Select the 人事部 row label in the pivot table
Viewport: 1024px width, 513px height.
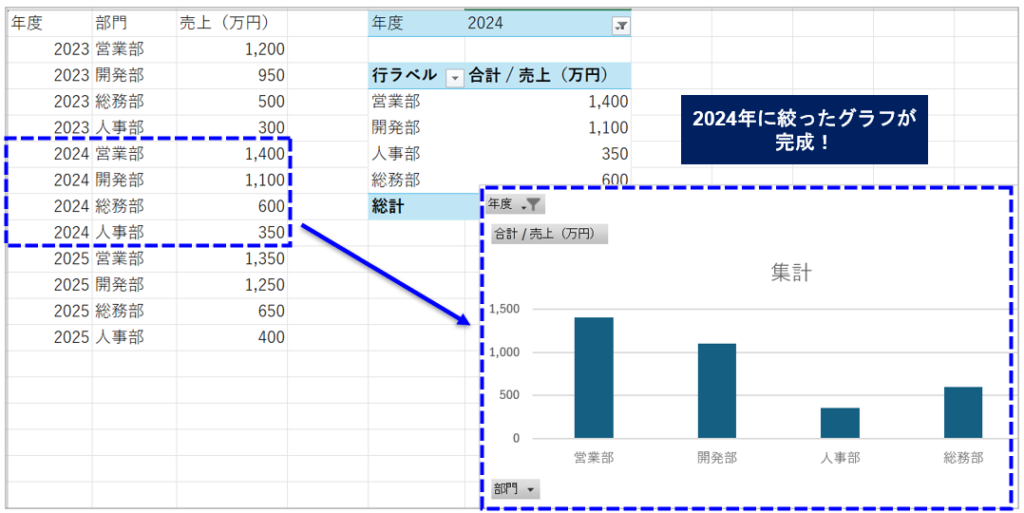(x=416, y=154)
